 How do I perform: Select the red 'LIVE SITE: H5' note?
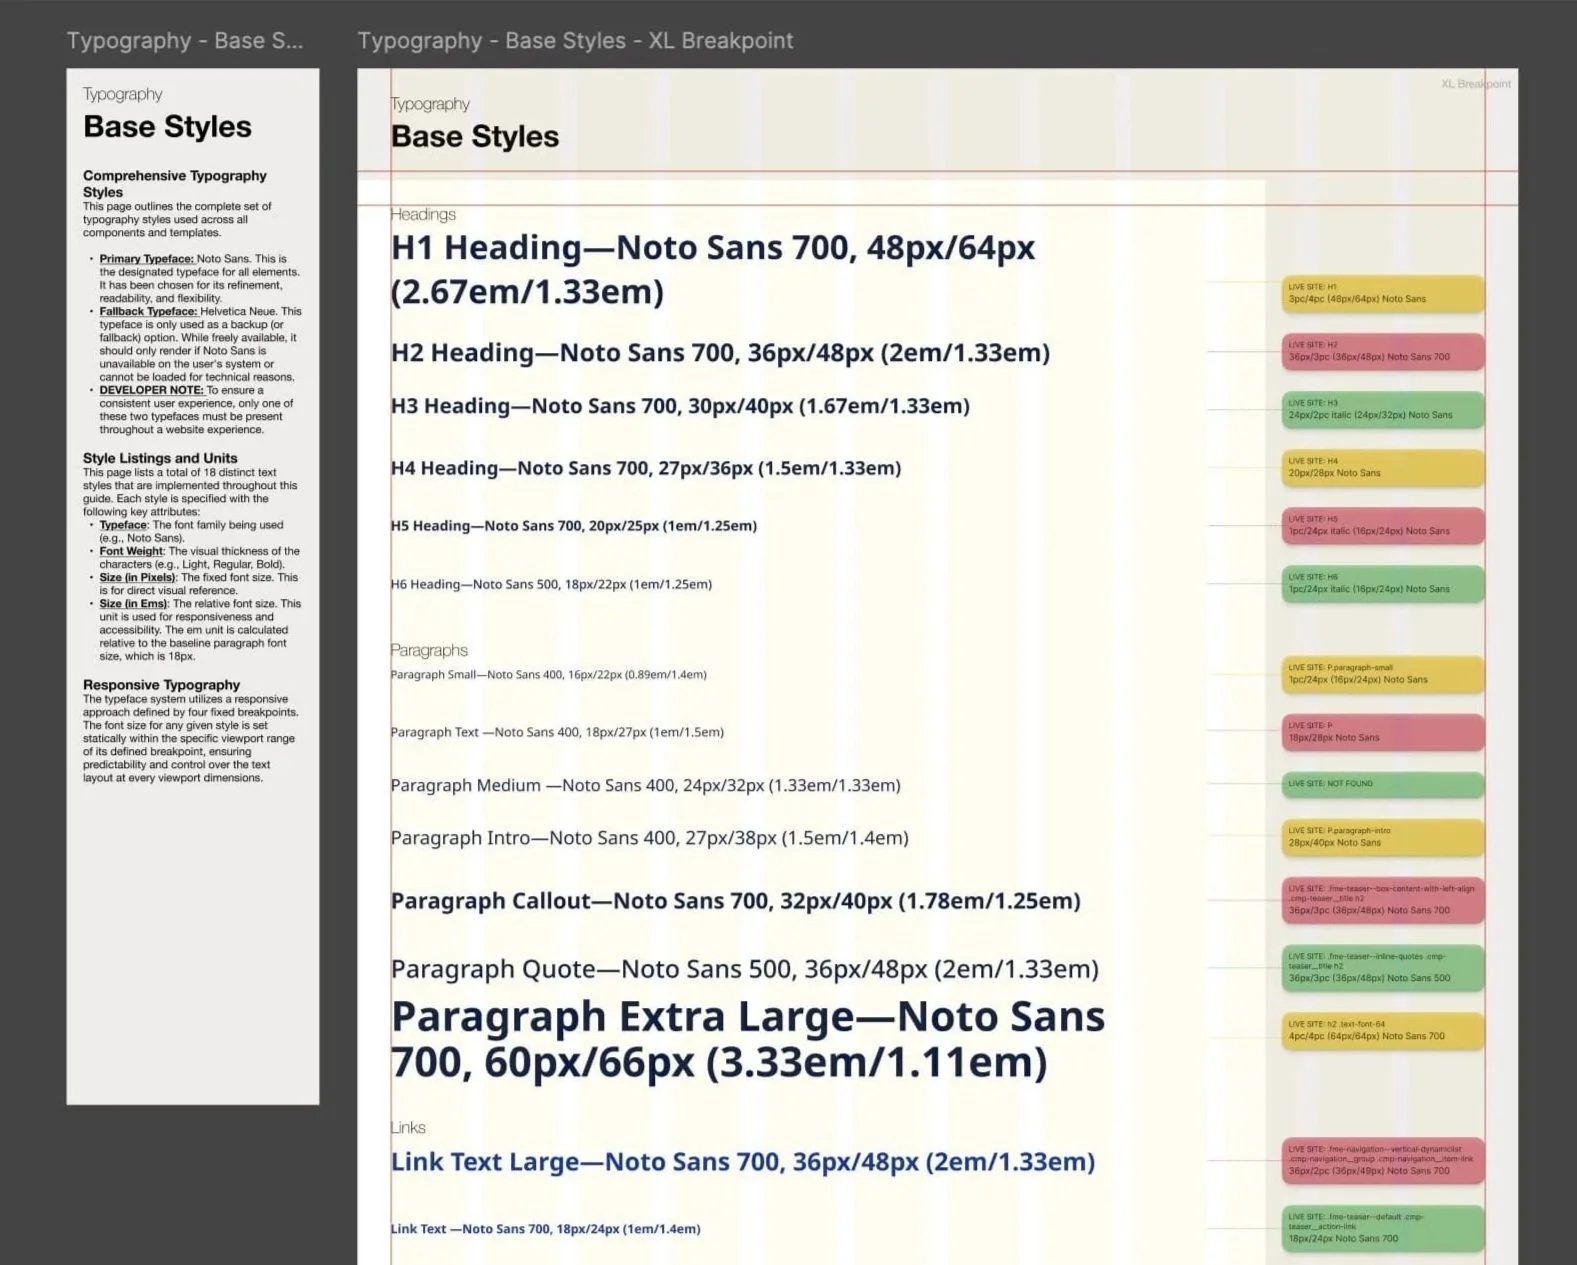click(1383, 526)
